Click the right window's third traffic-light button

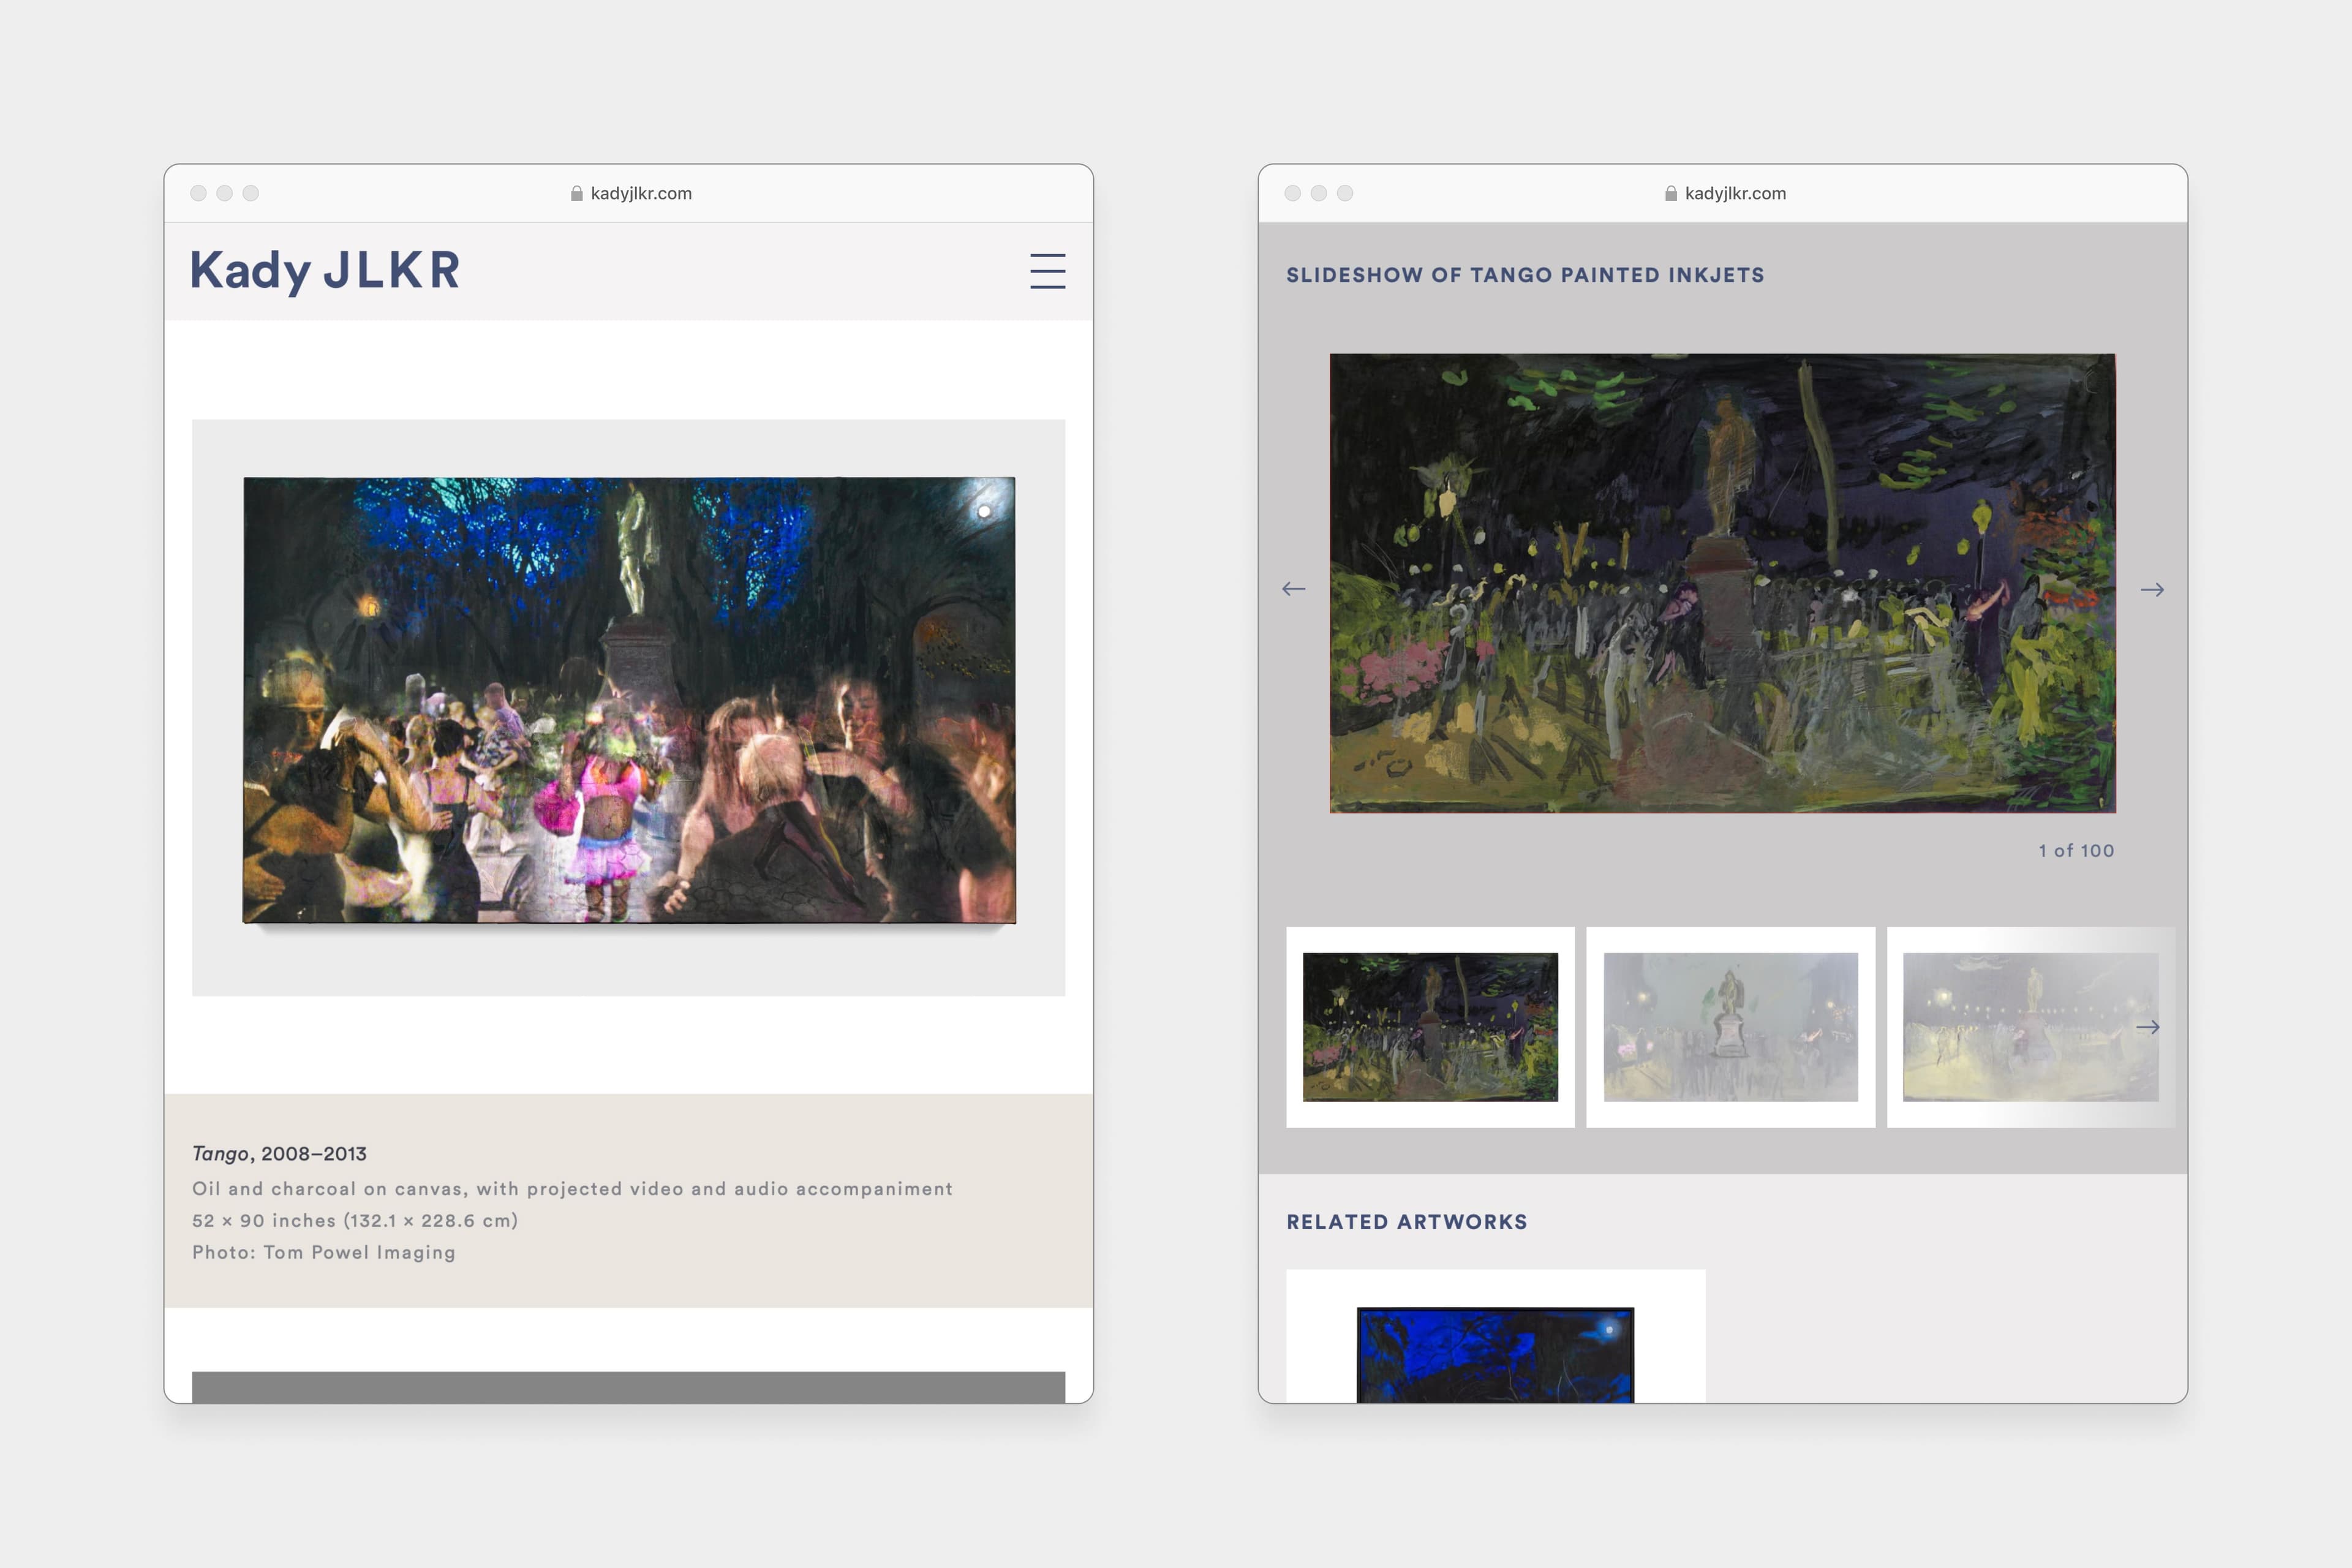[1345, 193]
